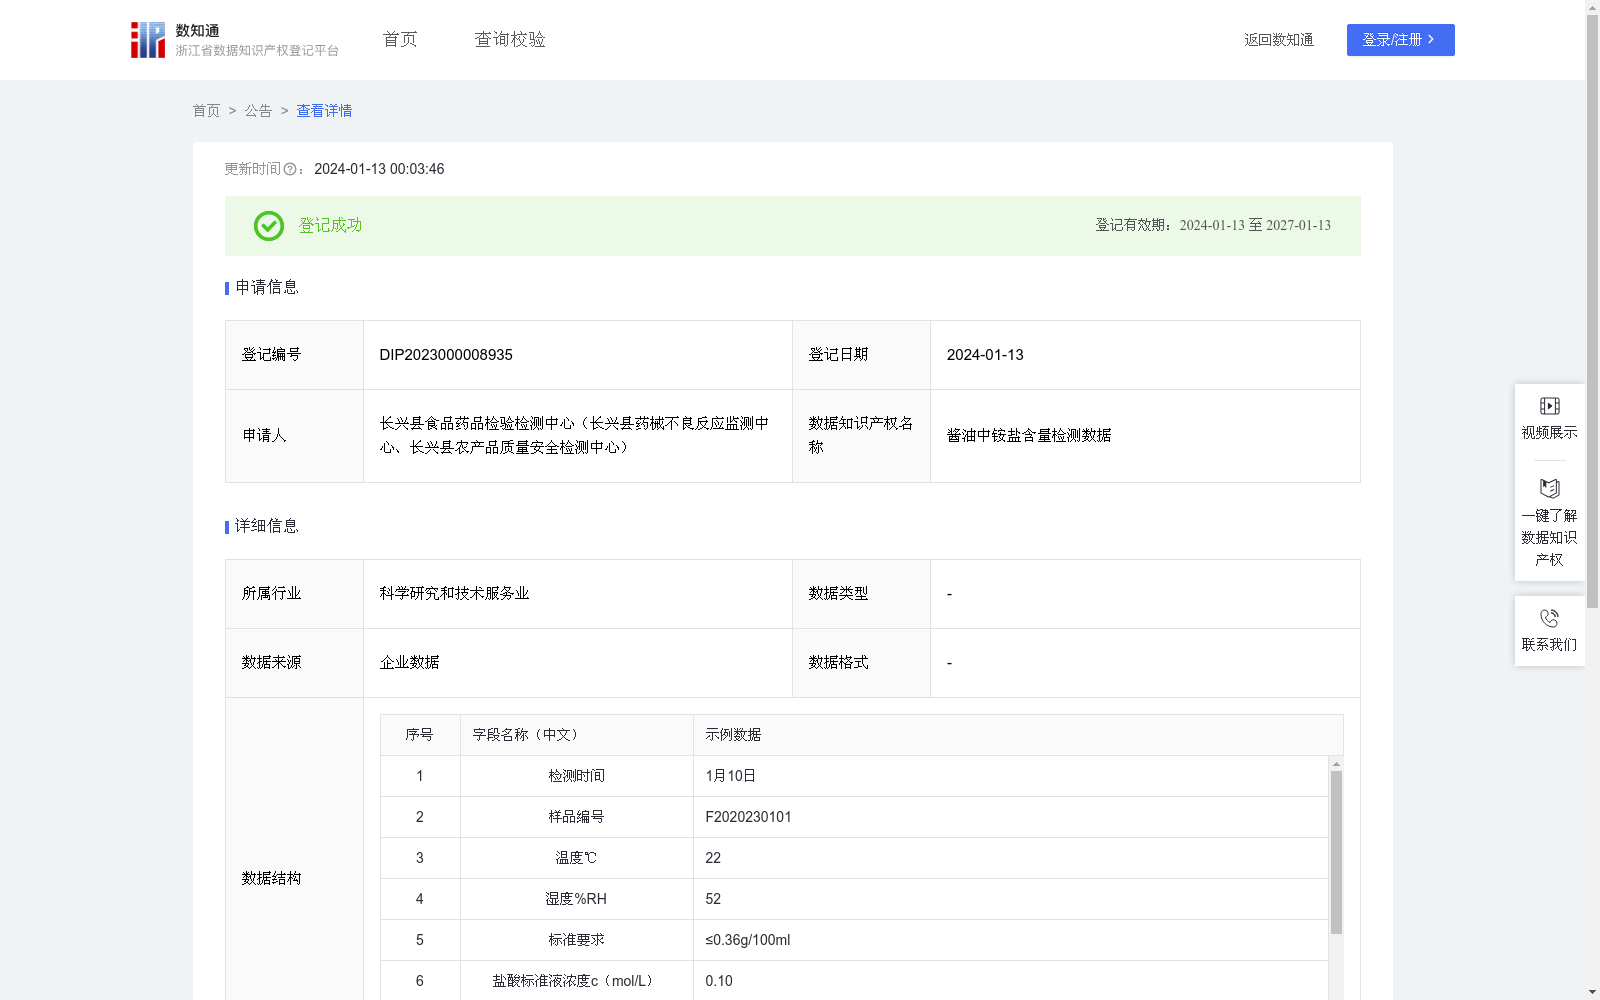The height and width of the screenshot is (1000, 1600).
Task: Click the help icon next to 更新时间
Action: (290, 170)
